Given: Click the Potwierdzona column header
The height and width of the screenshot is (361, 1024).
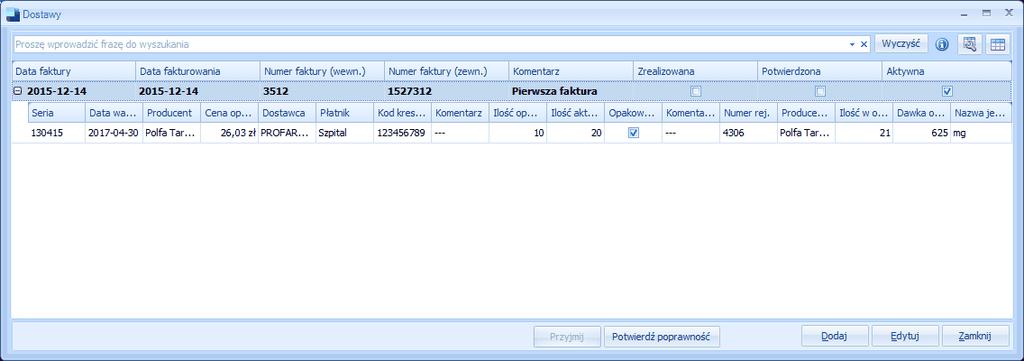Looking at the screenshot, I should (820, 71).
